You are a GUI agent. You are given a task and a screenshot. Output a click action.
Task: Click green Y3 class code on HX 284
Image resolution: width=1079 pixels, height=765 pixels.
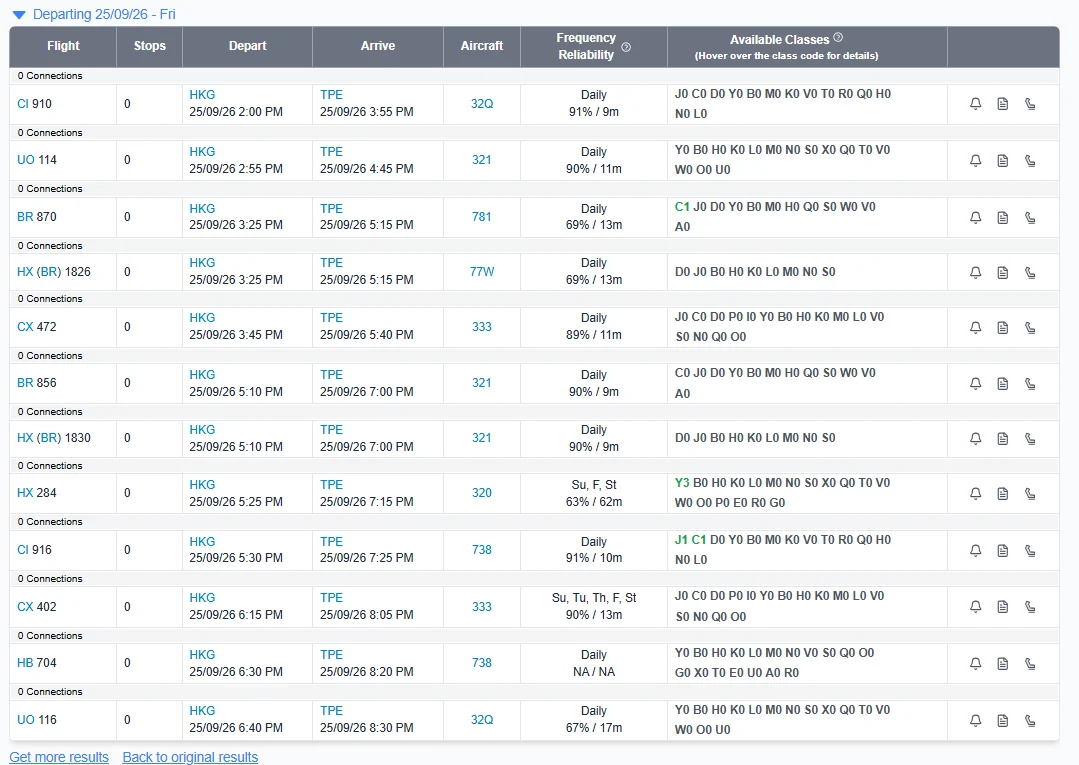(682, 483)
